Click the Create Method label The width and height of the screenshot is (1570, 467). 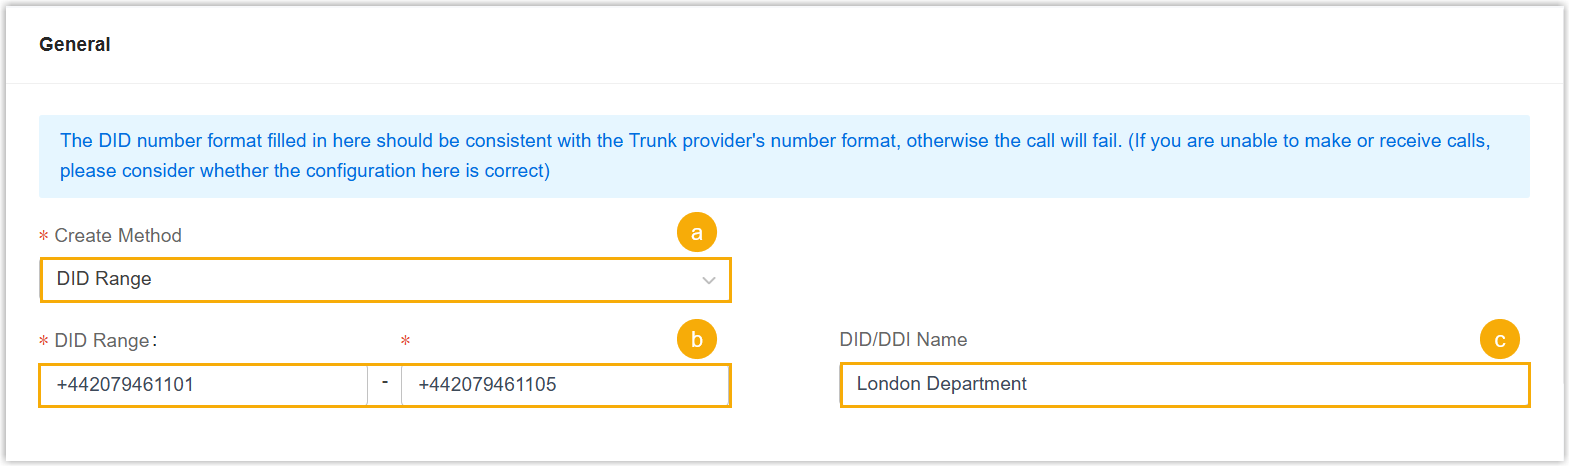[x=118, y=236]
